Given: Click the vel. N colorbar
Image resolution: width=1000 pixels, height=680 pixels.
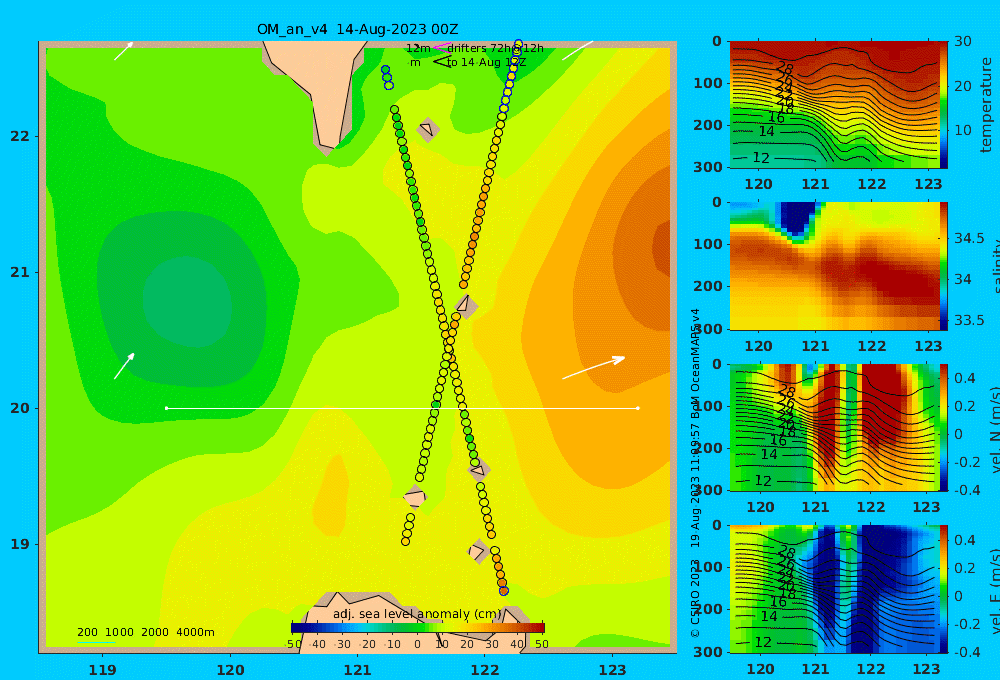Looking at the screenshot, I should [944, 427].
